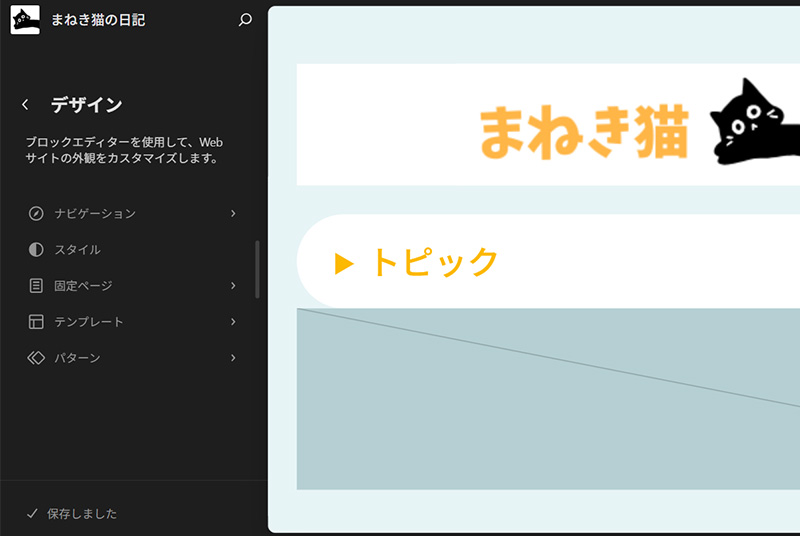
Task: Expand the ナビゲーション chevron
Action: [233, 213]
